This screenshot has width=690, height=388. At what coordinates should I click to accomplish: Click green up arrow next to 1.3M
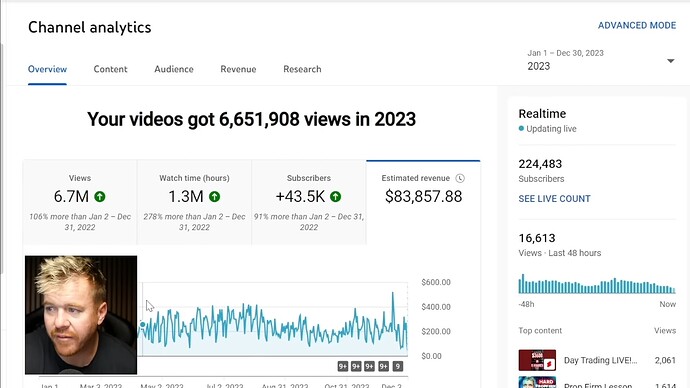214,197
